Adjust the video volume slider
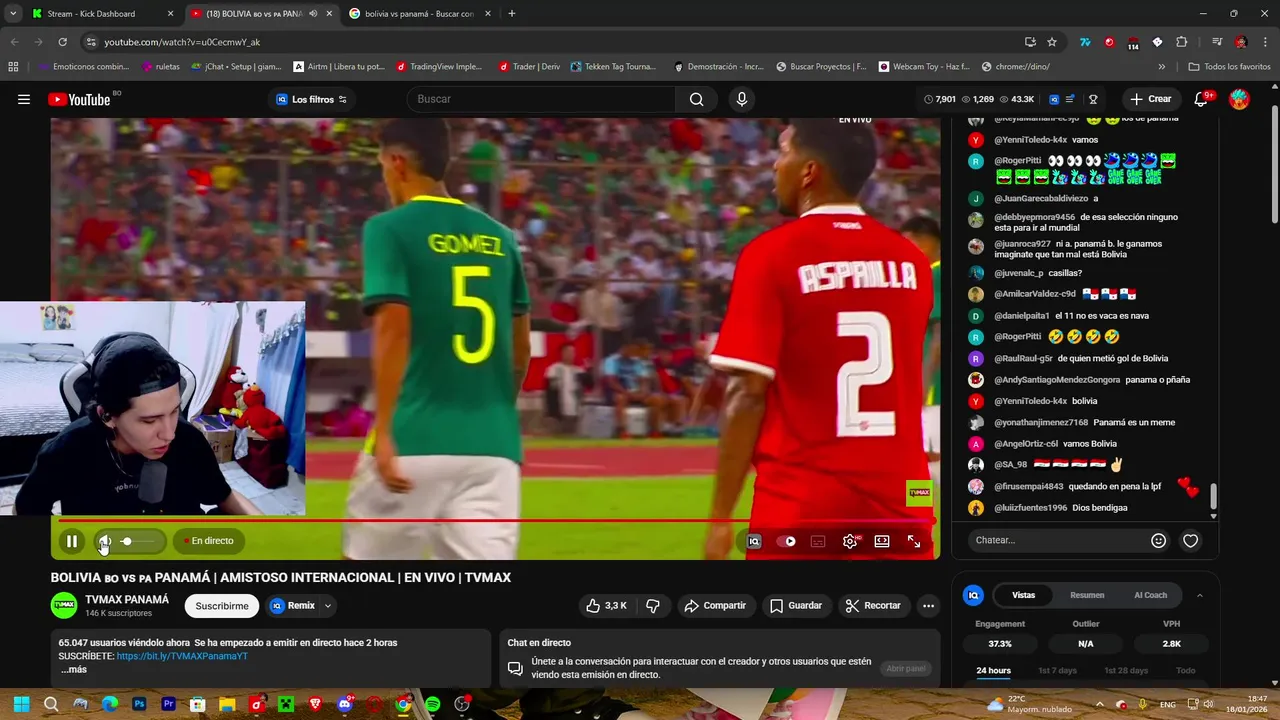 140,541
